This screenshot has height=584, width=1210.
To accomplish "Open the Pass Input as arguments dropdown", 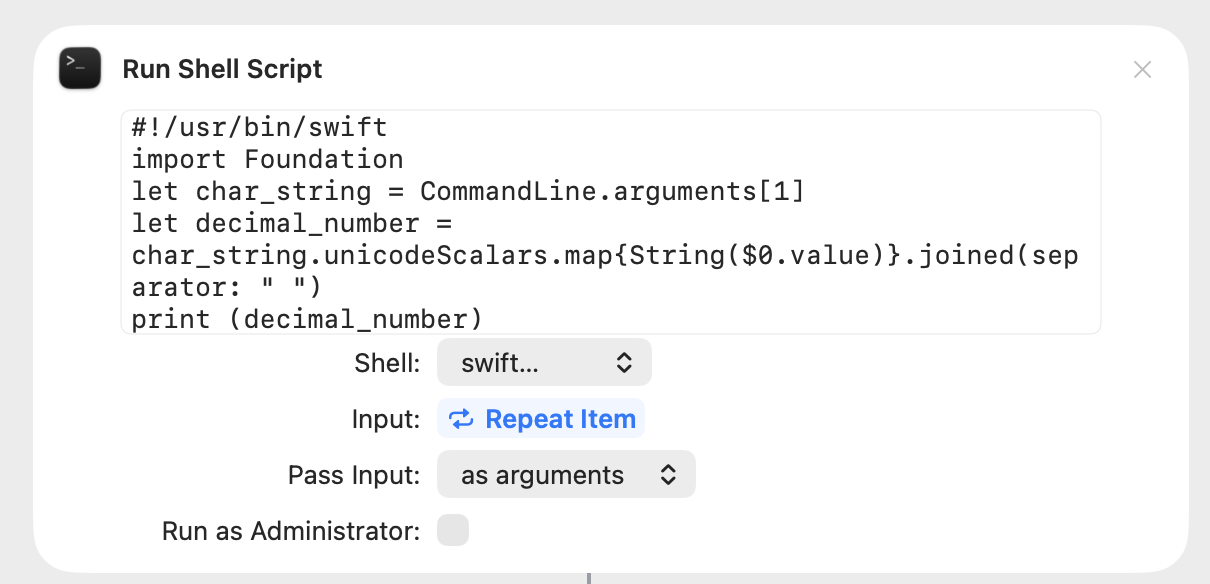I will [565, 476].
